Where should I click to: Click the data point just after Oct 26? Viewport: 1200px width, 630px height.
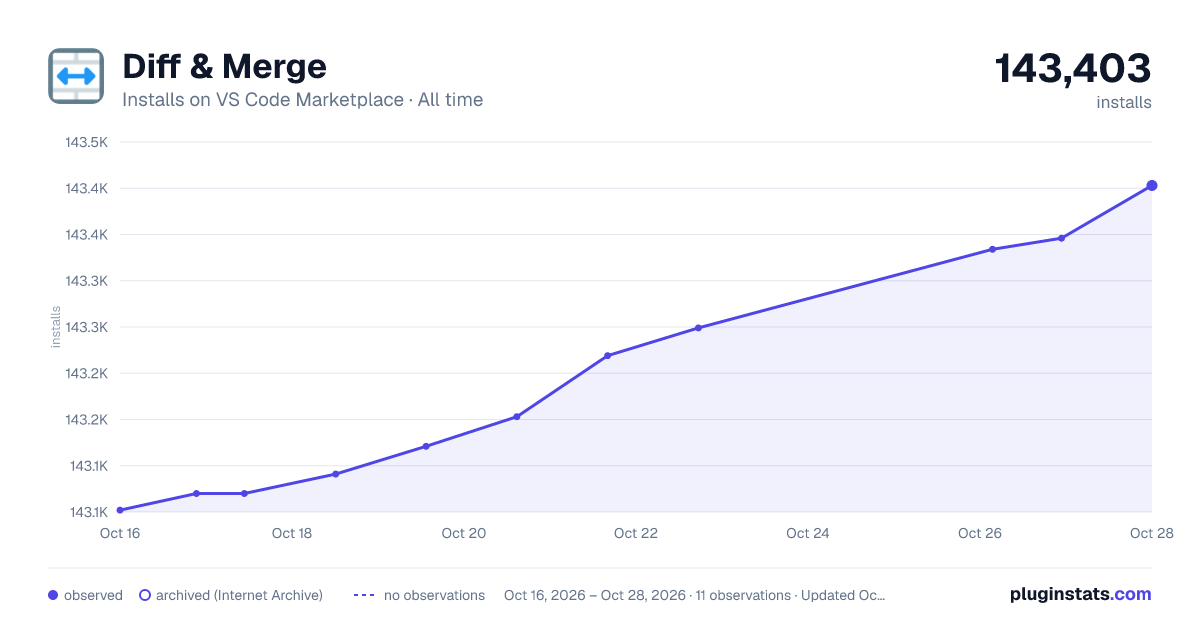click(992, 249)
